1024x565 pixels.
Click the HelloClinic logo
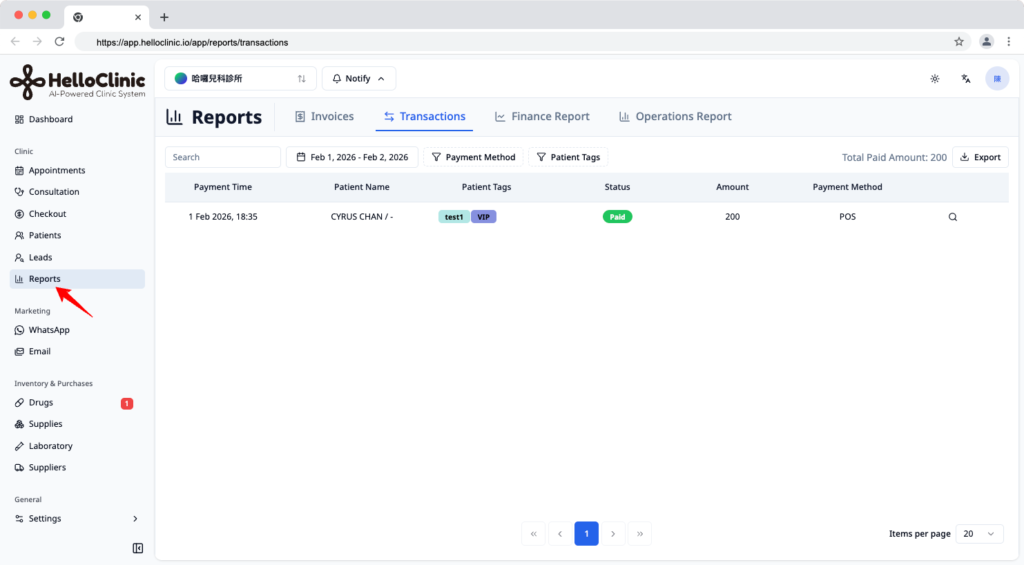tap(77, 82)
